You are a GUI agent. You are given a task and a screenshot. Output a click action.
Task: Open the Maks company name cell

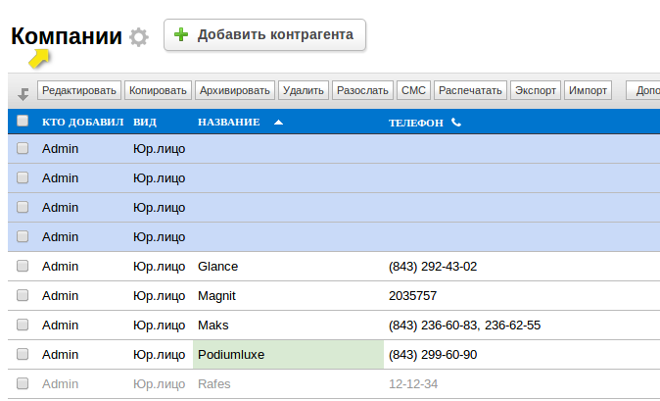(x=213, y=325)
